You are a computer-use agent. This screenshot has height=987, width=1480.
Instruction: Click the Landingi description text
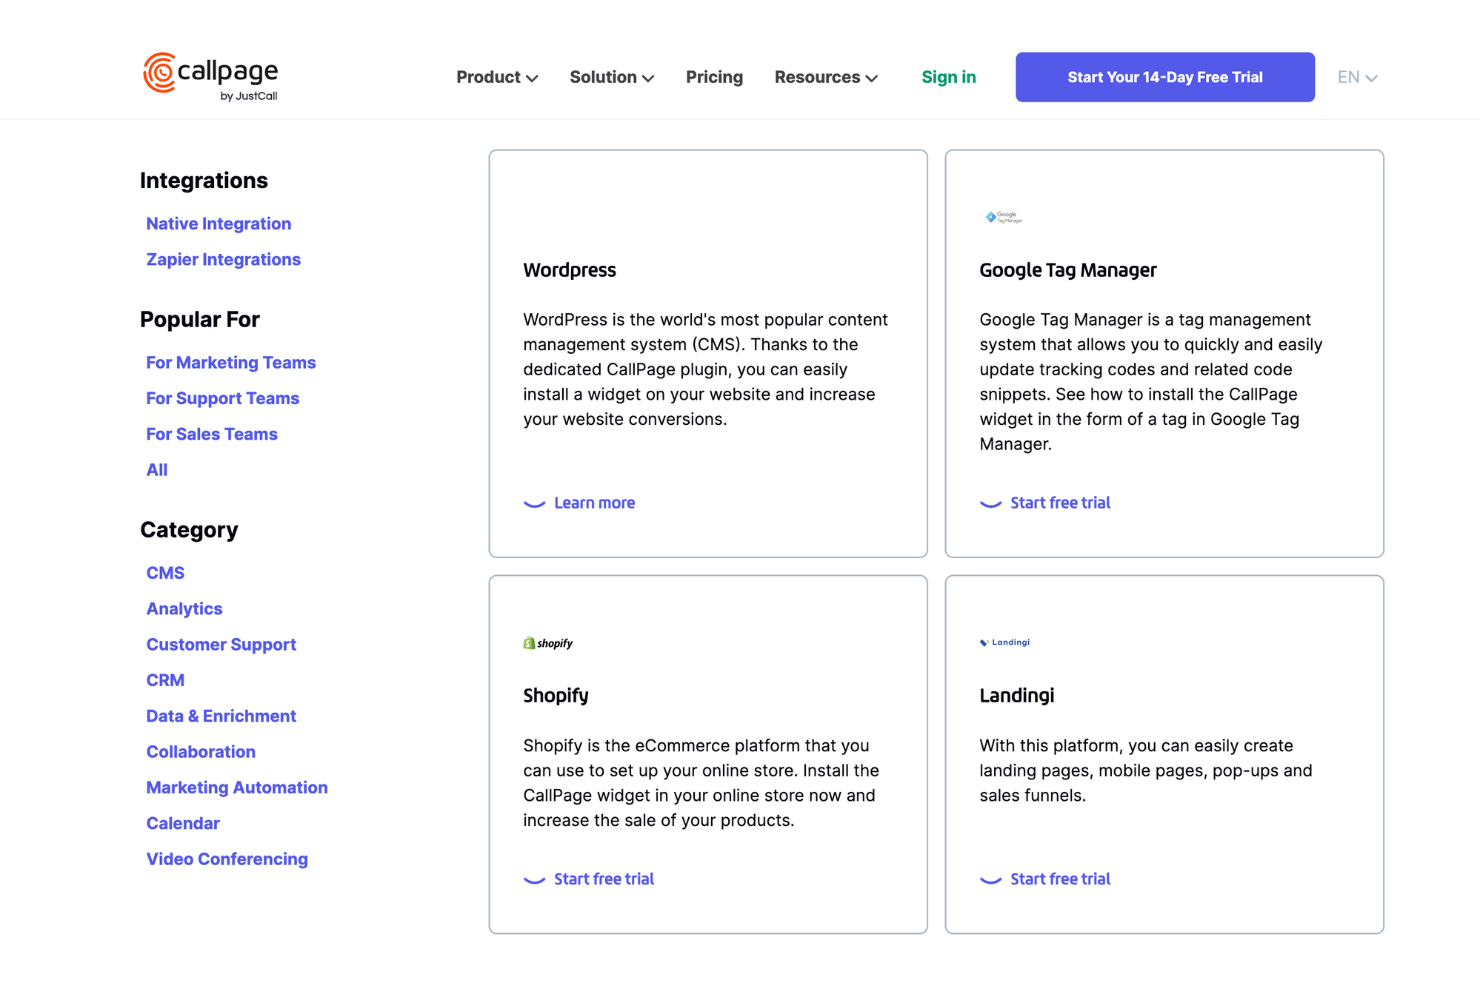tap(1146, 771)
